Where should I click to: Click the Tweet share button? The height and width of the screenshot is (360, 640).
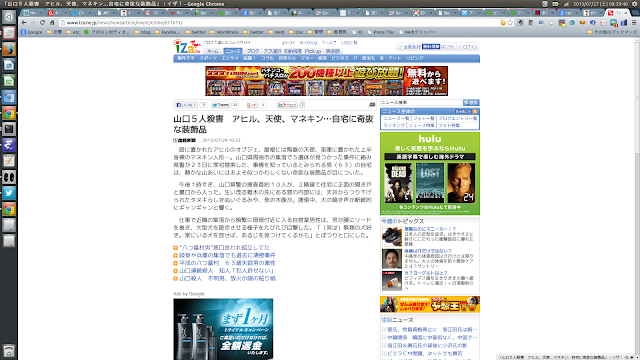pos(220,105)
